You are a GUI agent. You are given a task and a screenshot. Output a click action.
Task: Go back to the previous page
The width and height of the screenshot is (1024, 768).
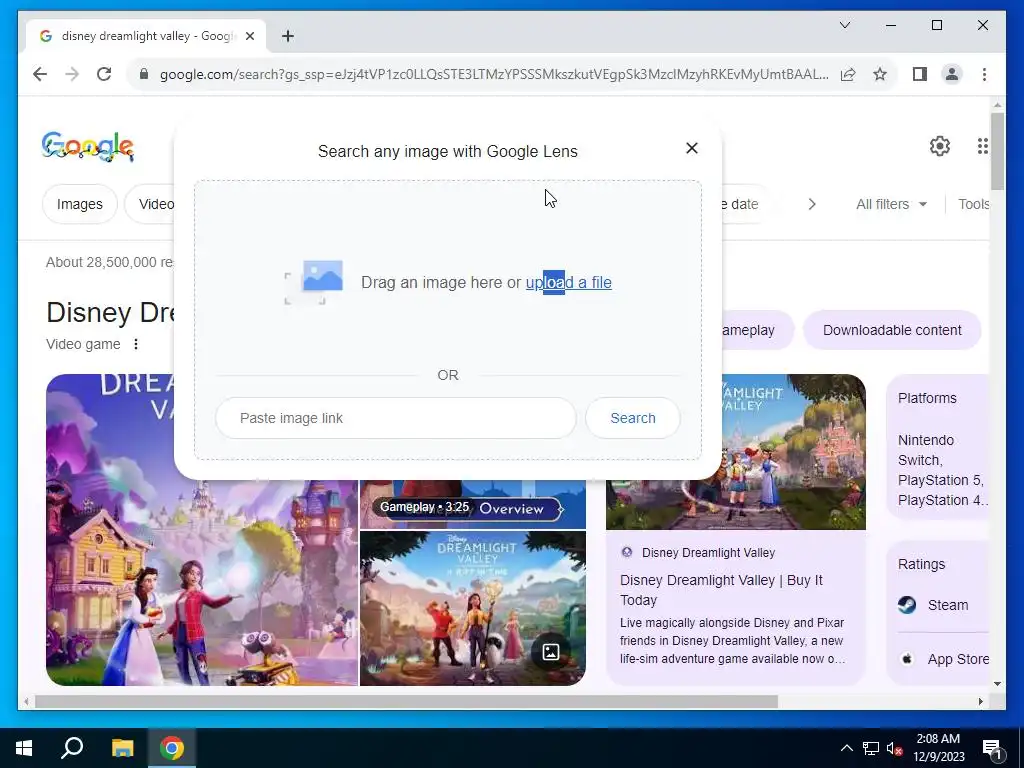40,74
